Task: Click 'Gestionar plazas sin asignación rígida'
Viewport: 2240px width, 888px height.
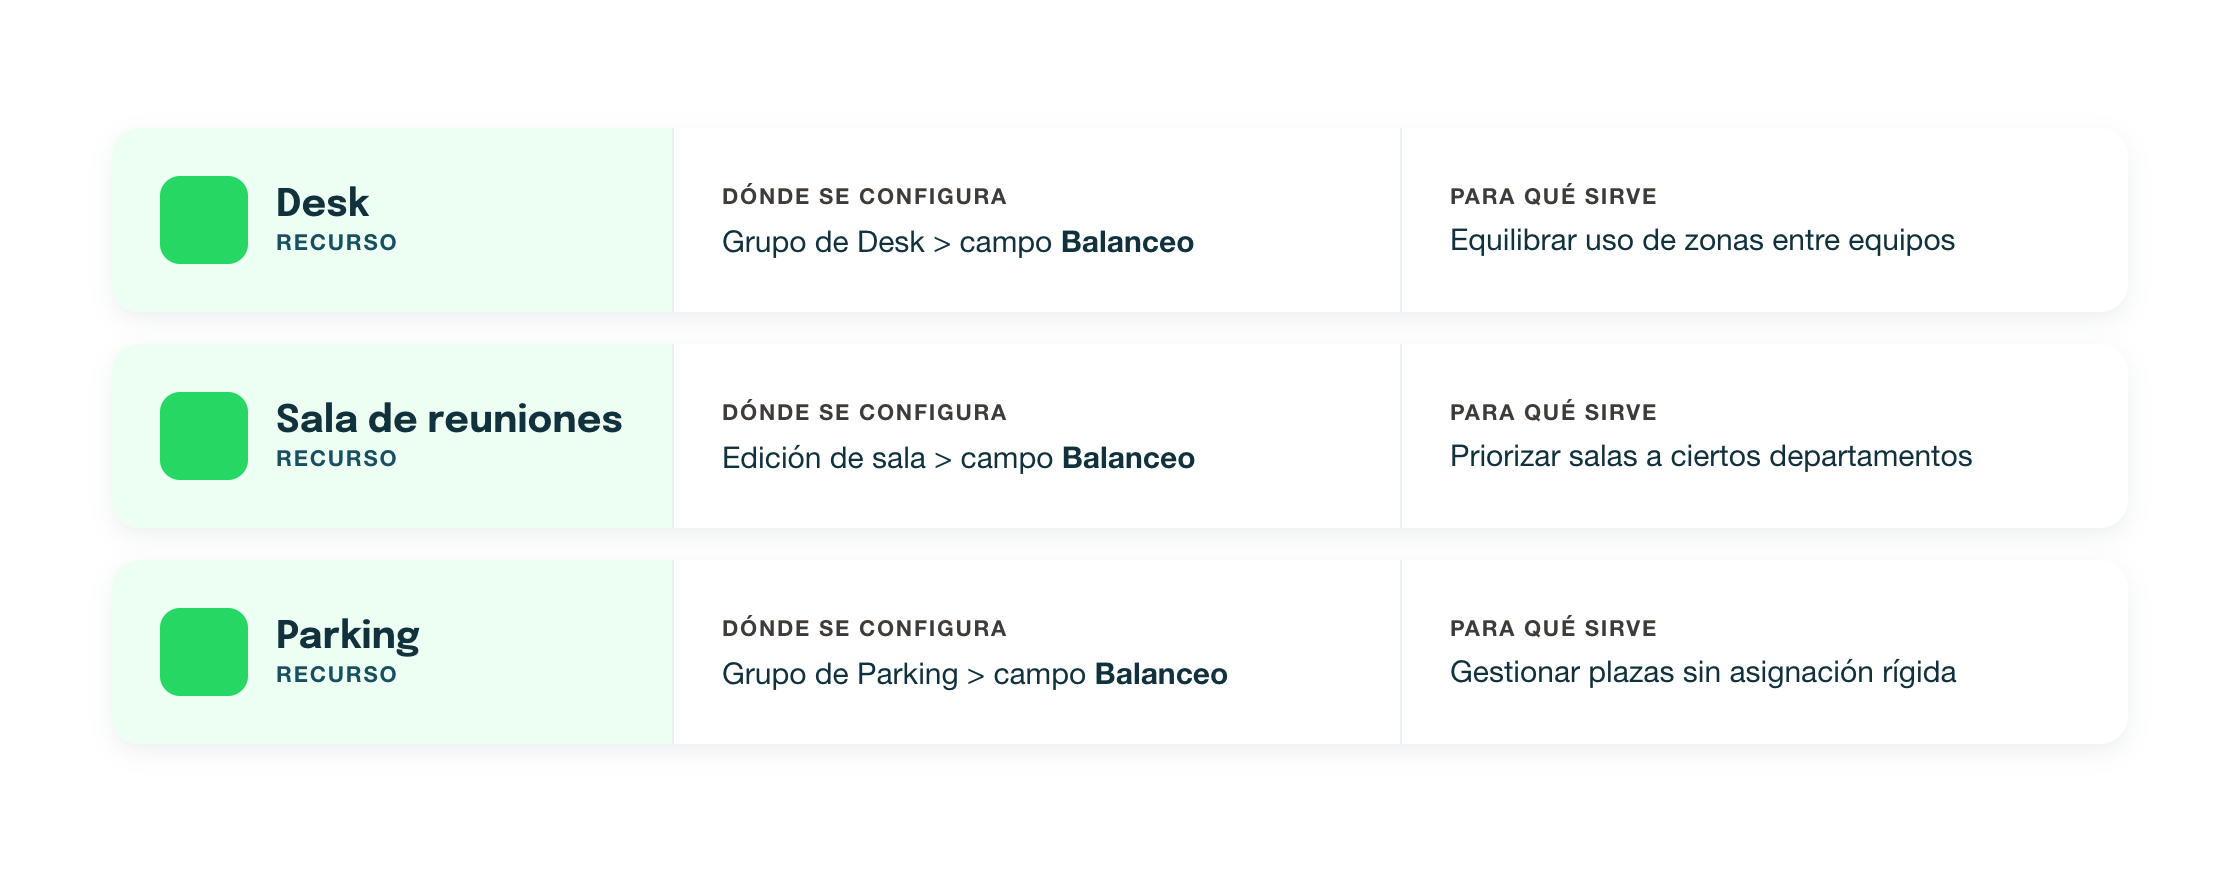Action: (1703, 672)
